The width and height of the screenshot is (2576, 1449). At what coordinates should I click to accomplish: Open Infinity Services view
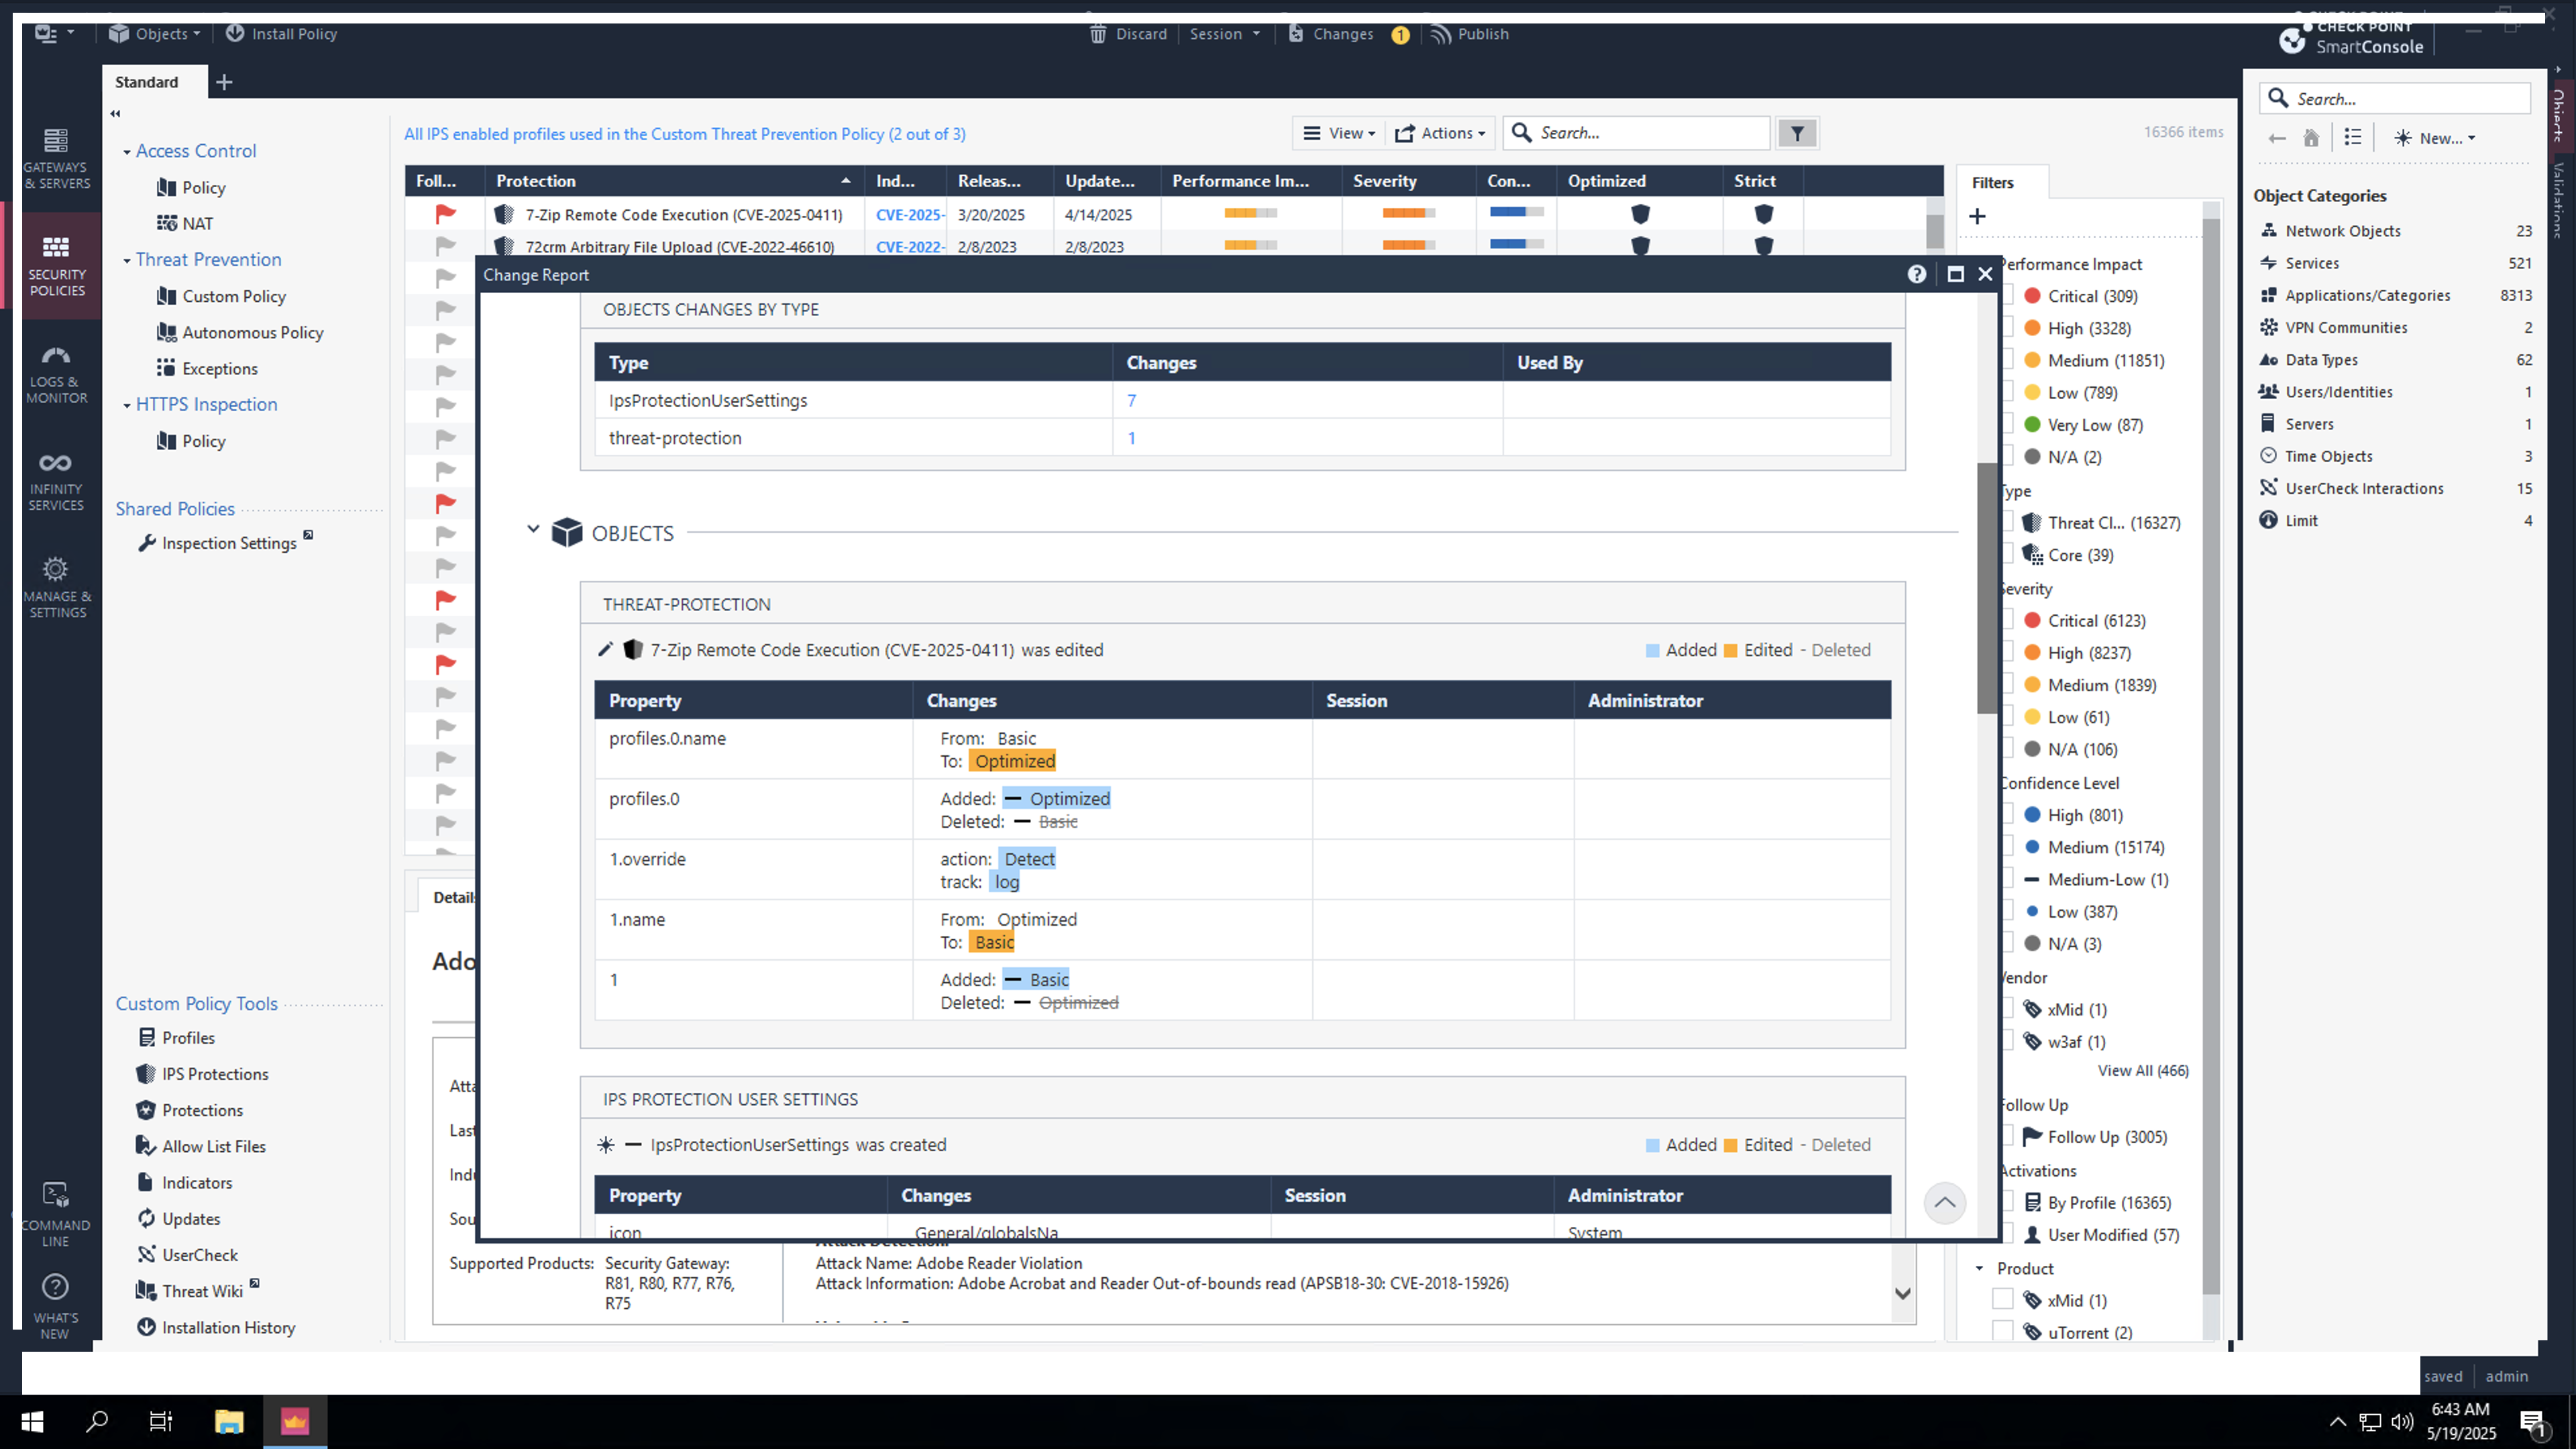57,481
